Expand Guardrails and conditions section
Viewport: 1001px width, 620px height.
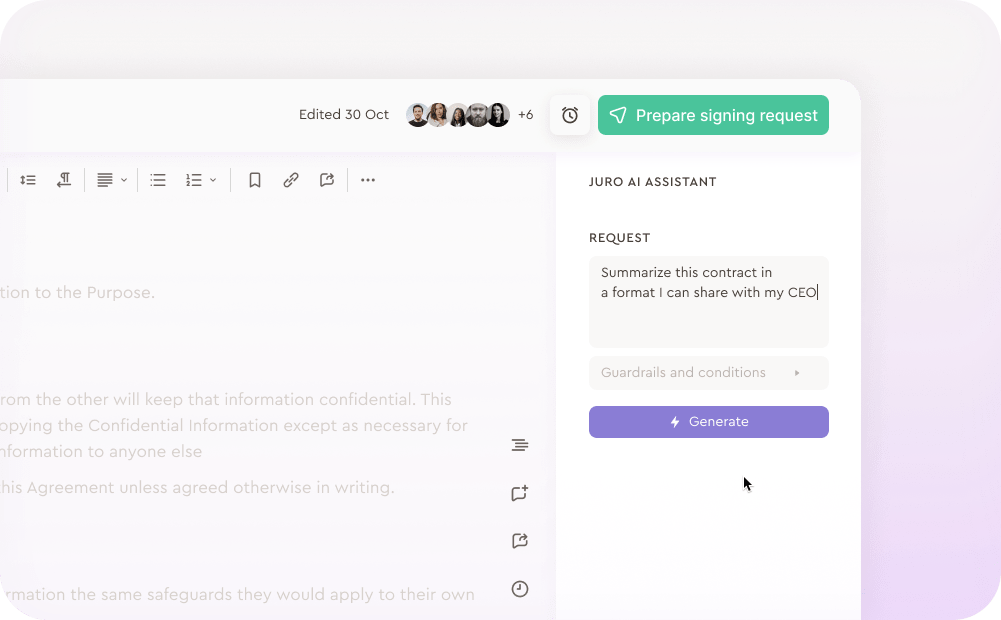(709, 373)
